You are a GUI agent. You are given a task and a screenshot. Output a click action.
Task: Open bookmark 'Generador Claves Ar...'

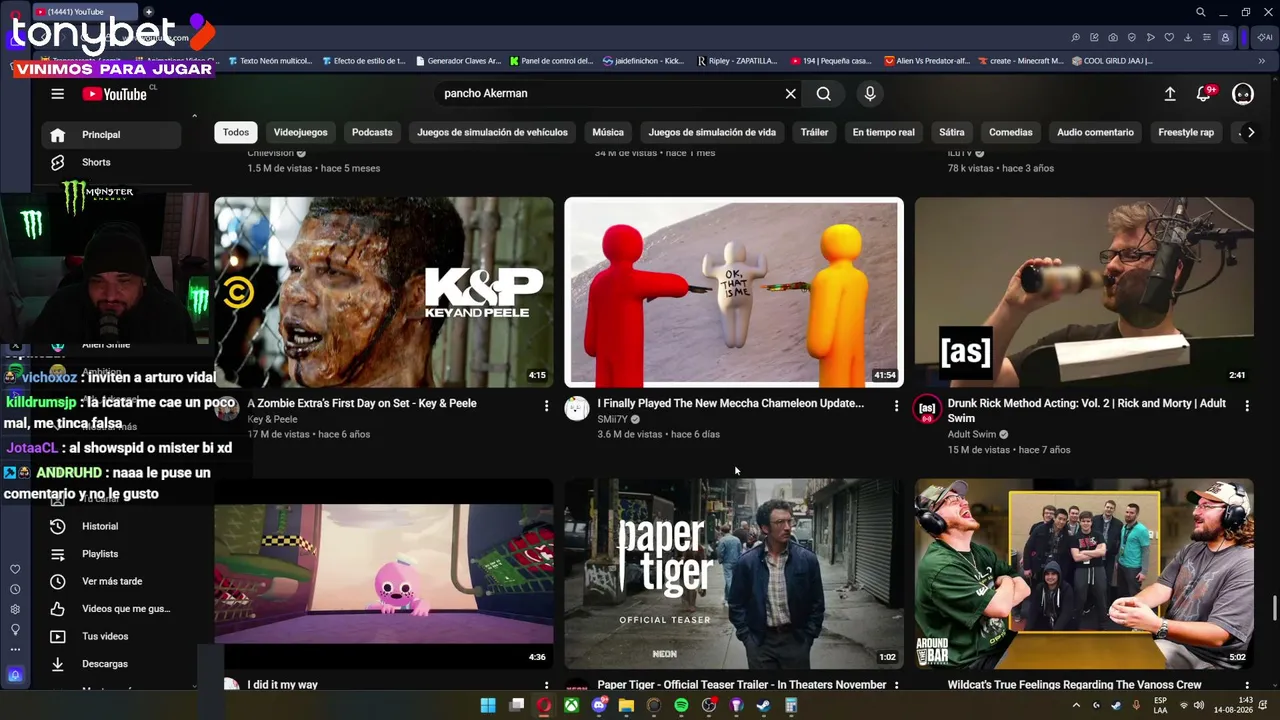(457, 61)
